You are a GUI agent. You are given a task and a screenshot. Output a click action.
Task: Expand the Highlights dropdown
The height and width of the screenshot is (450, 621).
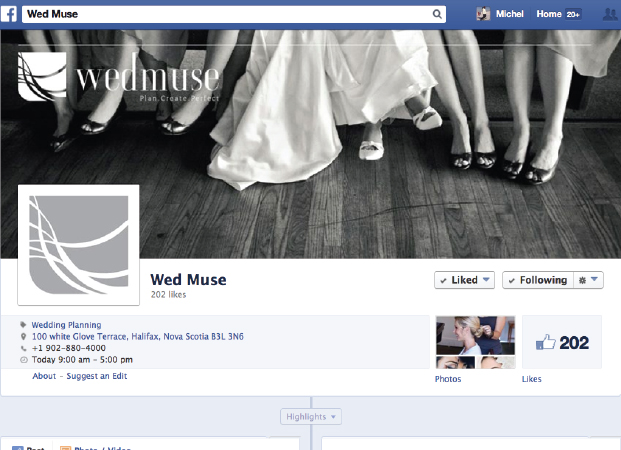[310, 416]
